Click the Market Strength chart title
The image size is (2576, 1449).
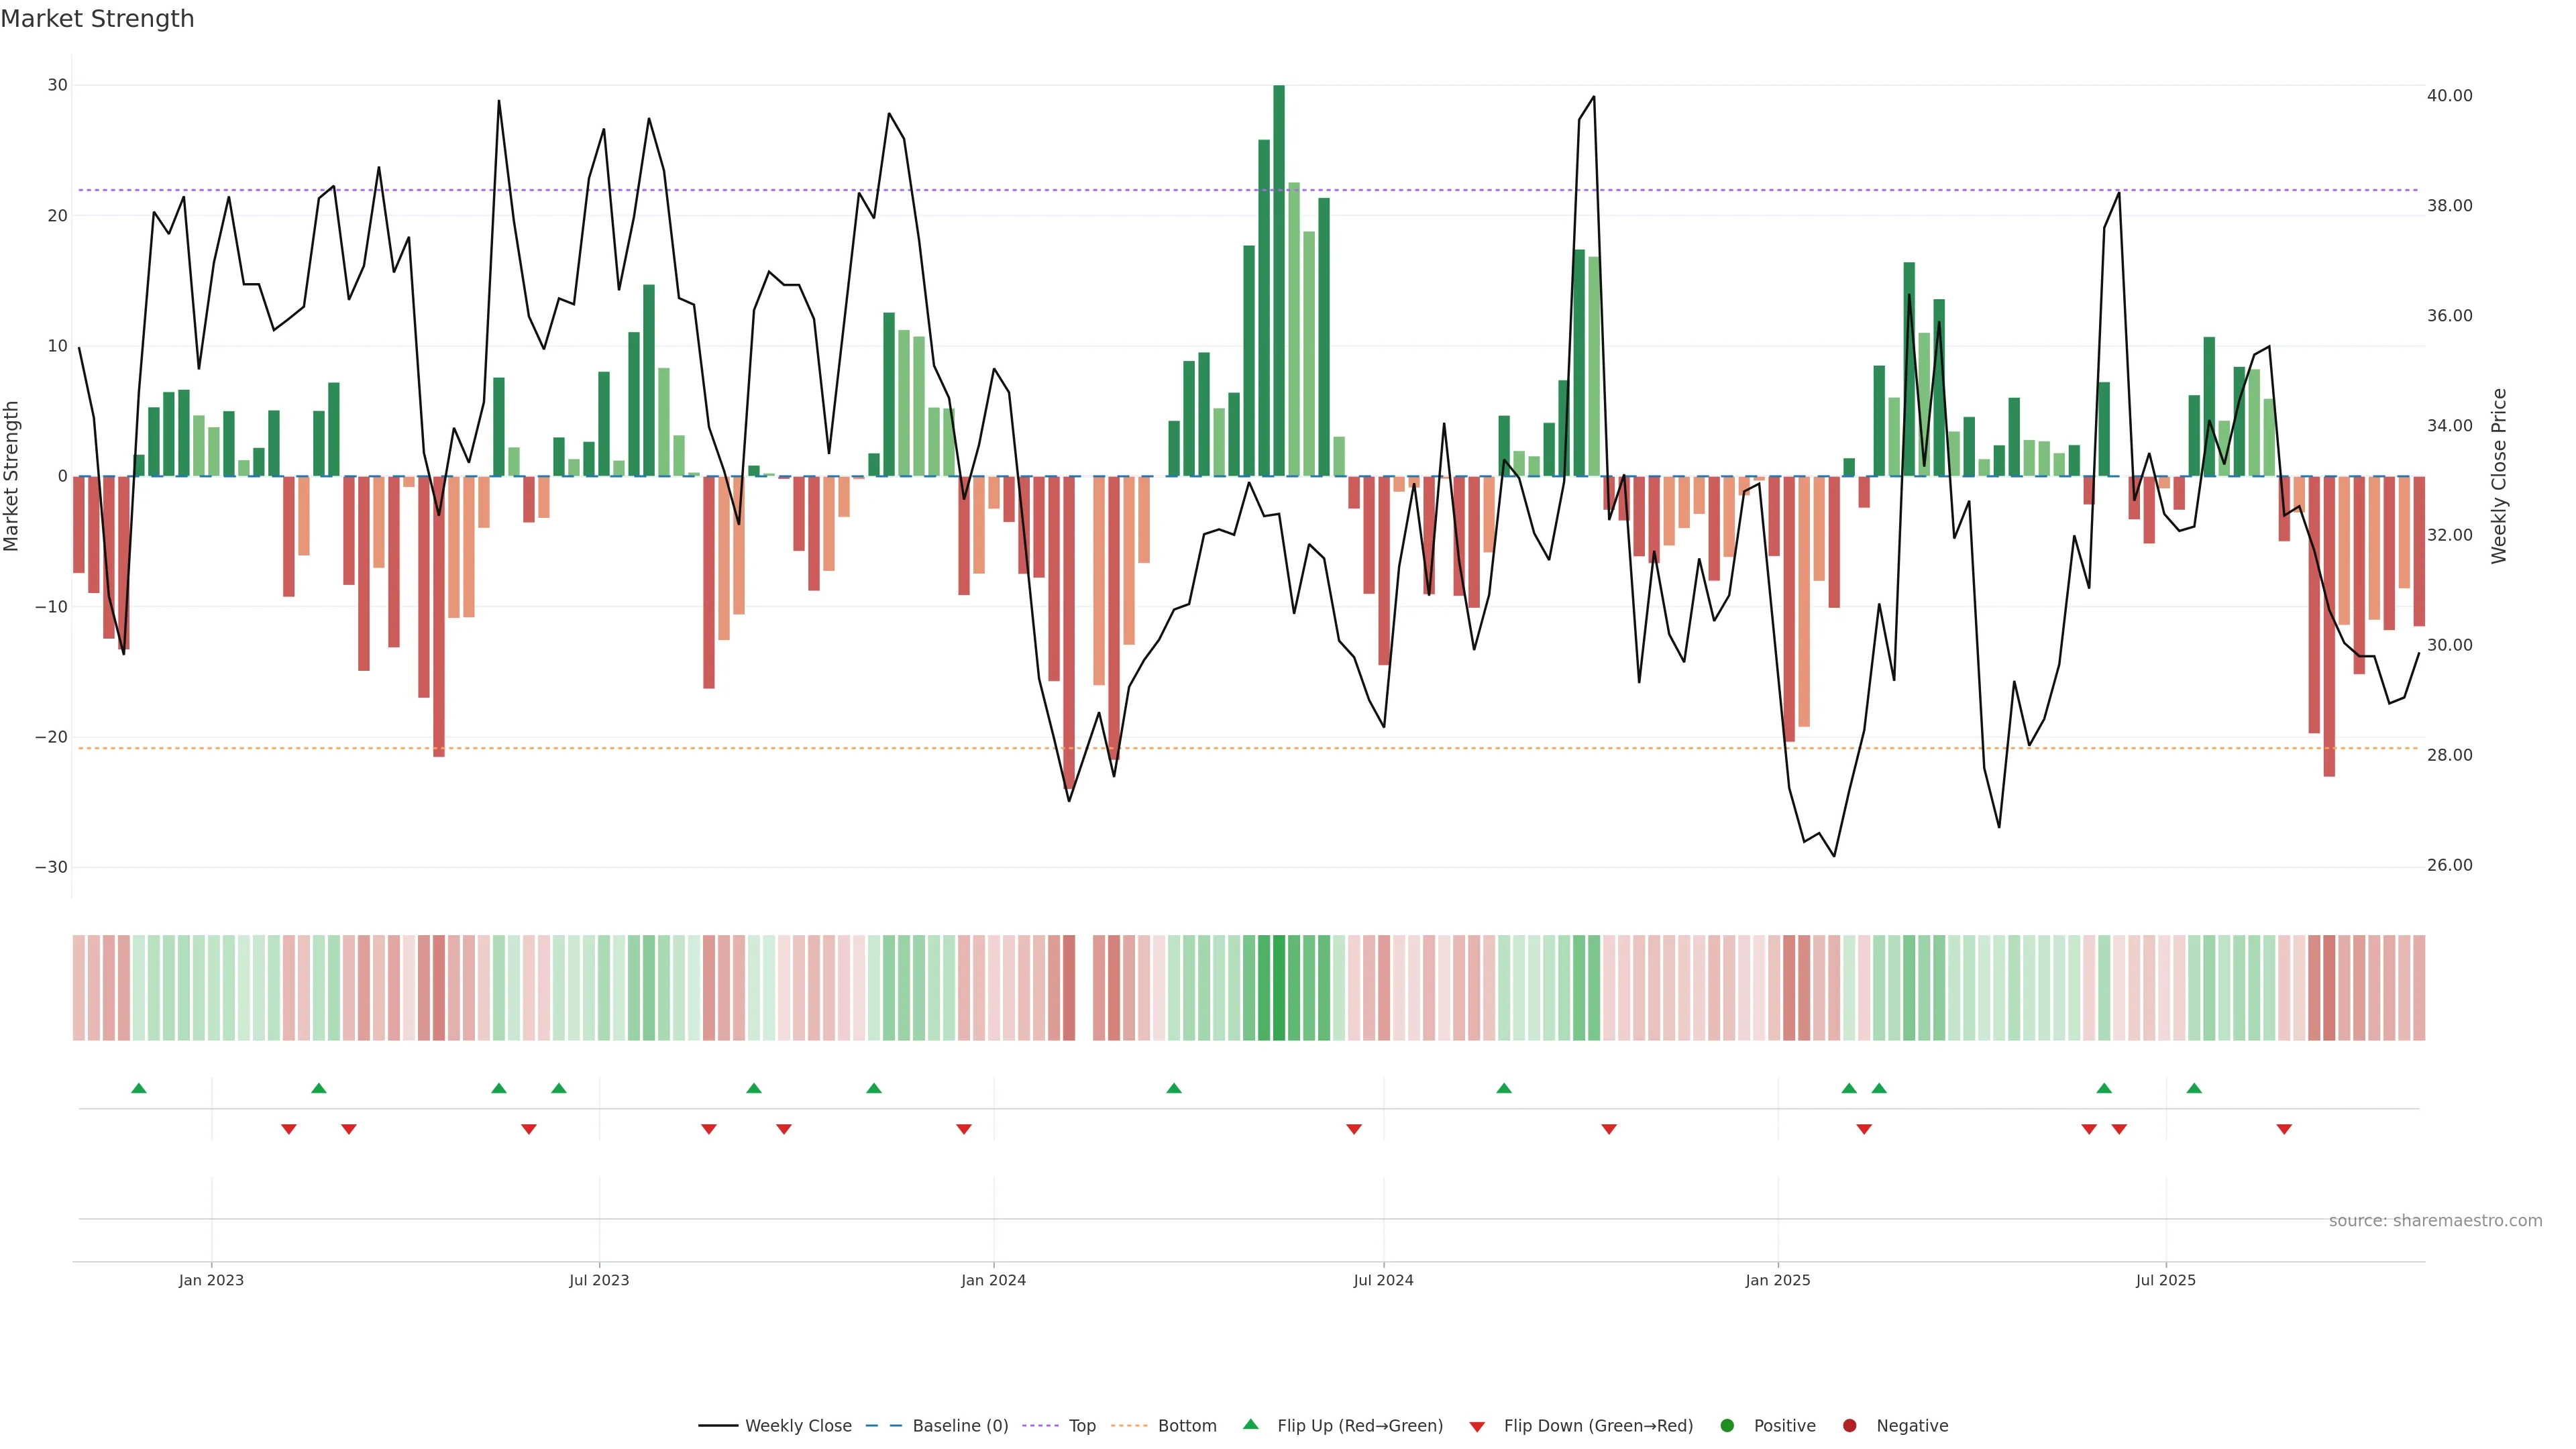(97, 19)
